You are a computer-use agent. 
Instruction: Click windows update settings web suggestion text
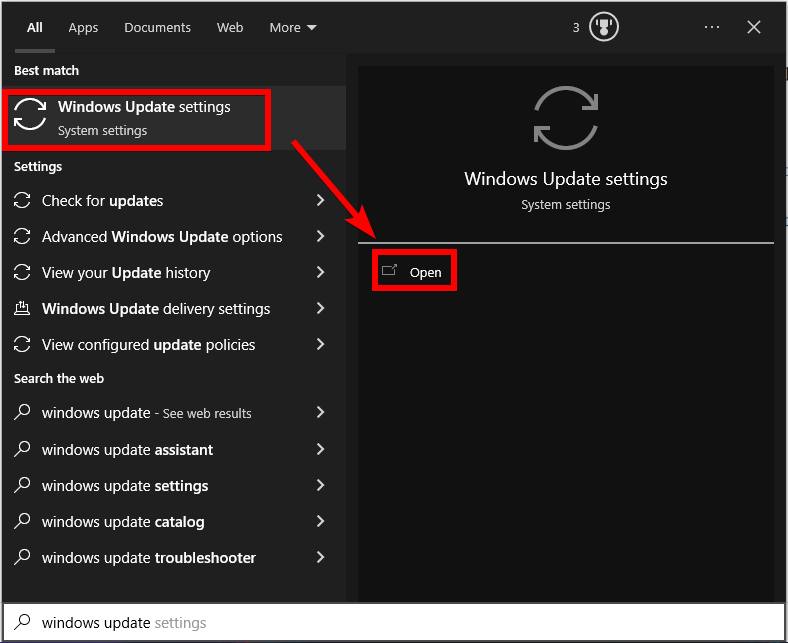coord(125,486)
